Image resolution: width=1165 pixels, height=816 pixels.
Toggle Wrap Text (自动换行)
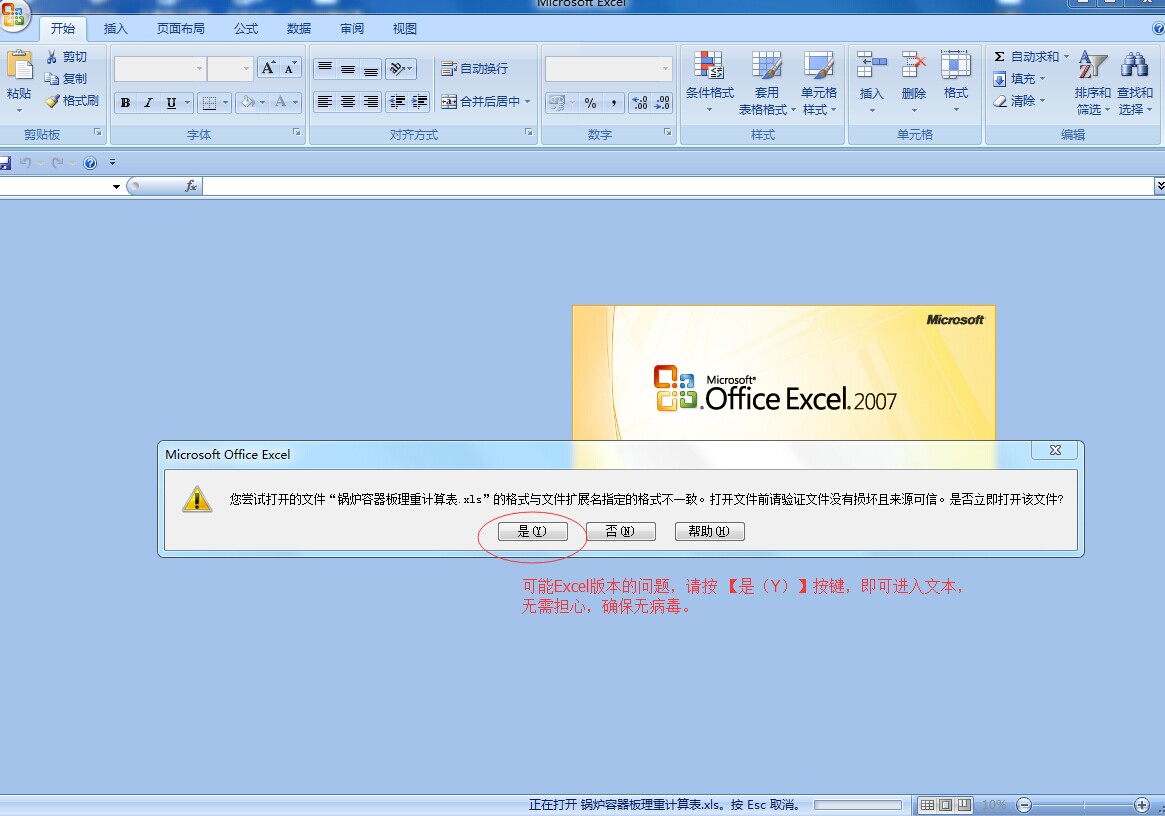[x=474, y=68]
